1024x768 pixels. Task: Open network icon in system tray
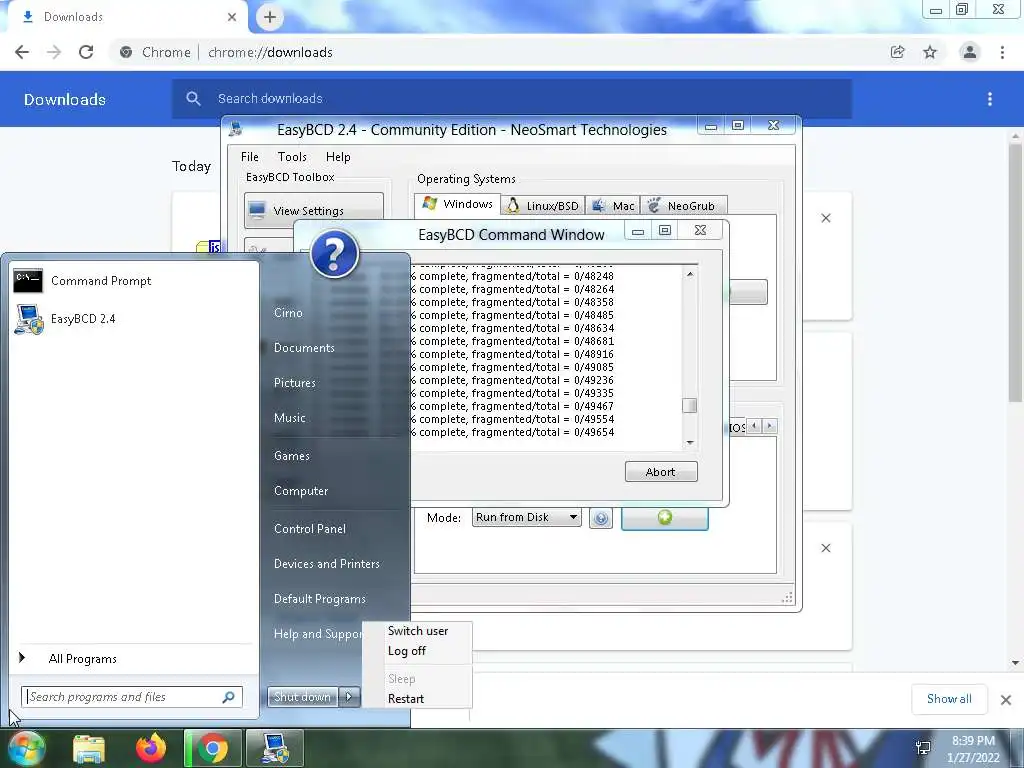click(923, 748)
